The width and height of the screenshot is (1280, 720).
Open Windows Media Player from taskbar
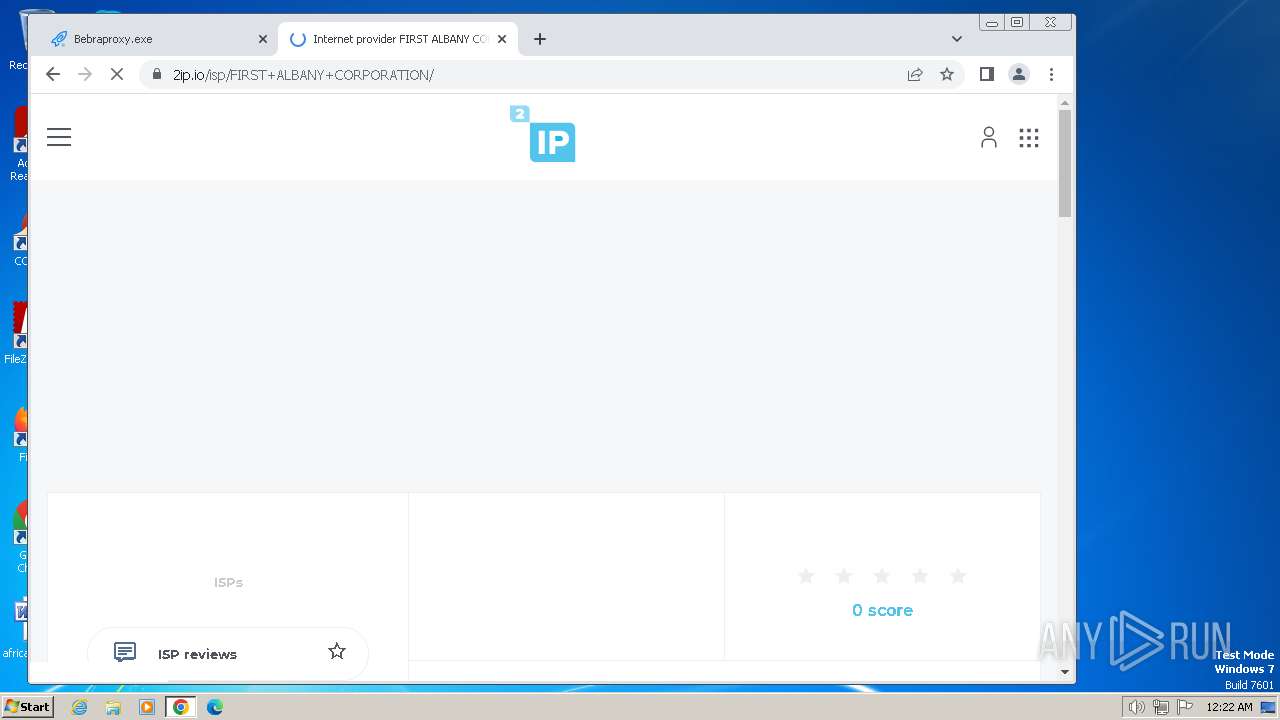coord(147,707)
